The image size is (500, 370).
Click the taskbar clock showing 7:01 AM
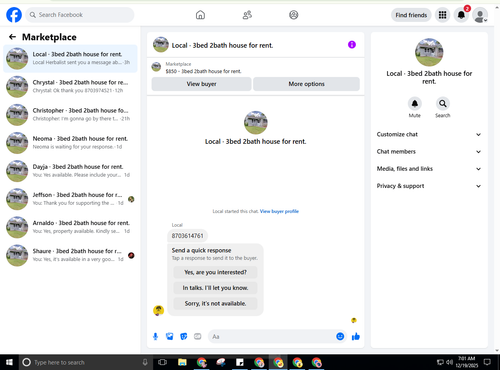point(466,362)
